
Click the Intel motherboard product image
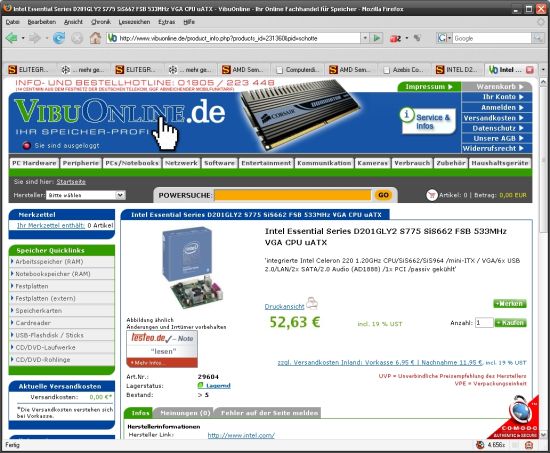(x=192, y=268)
